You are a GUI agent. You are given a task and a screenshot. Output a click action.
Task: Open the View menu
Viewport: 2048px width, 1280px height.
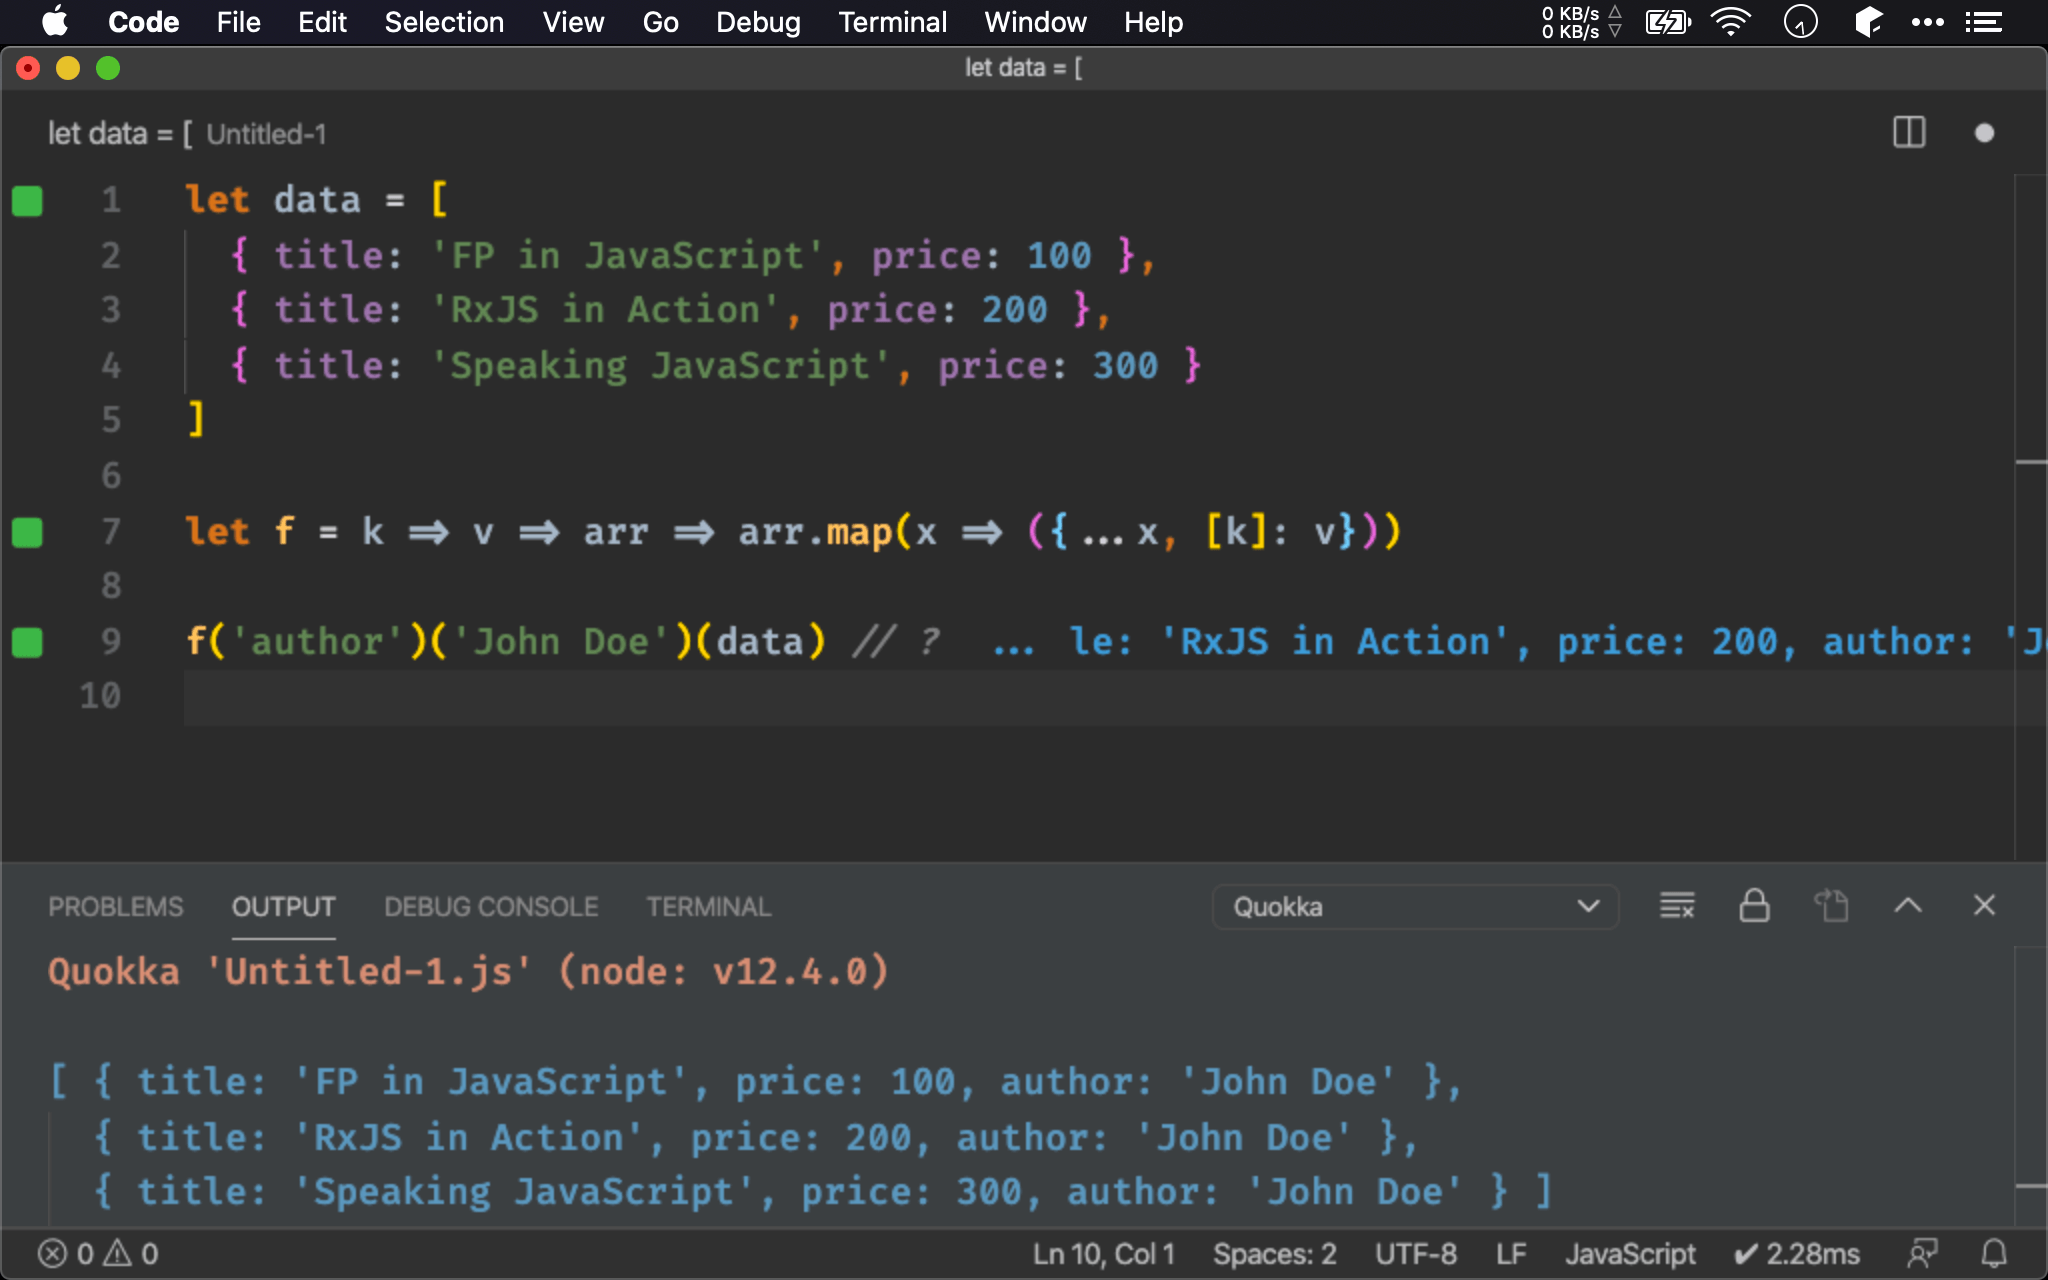573,21
